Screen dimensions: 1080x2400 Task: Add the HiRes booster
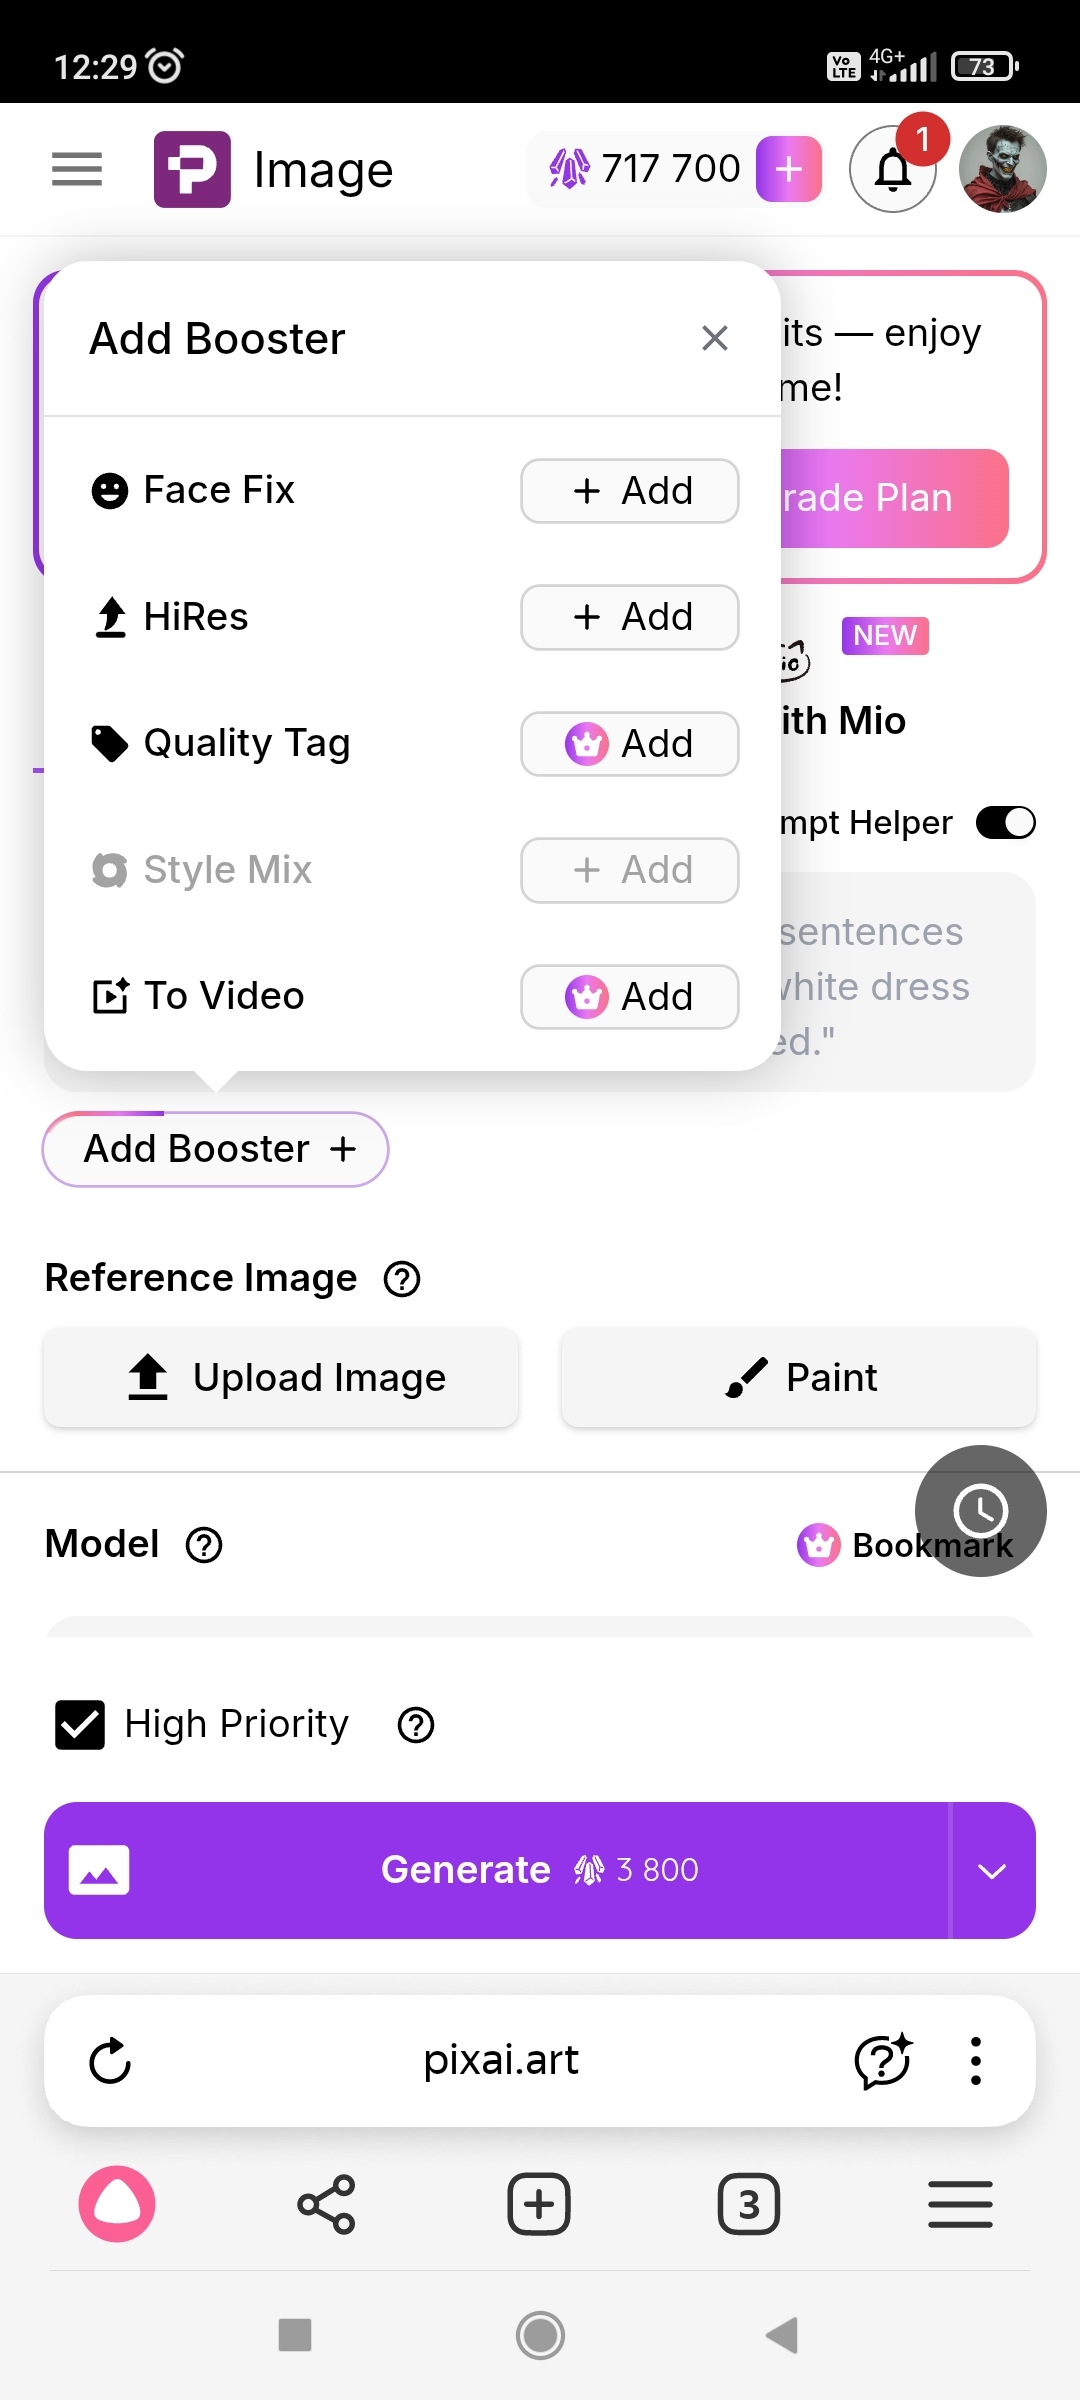click(629, 617)
